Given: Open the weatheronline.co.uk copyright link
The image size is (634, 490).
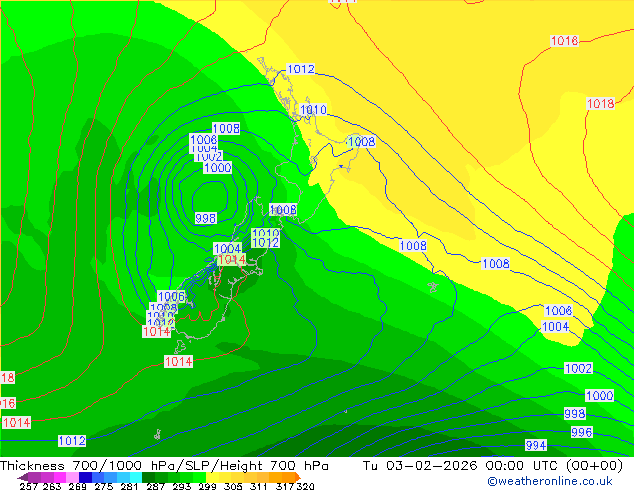Looking at the screenshot, I should pos(550,481).
